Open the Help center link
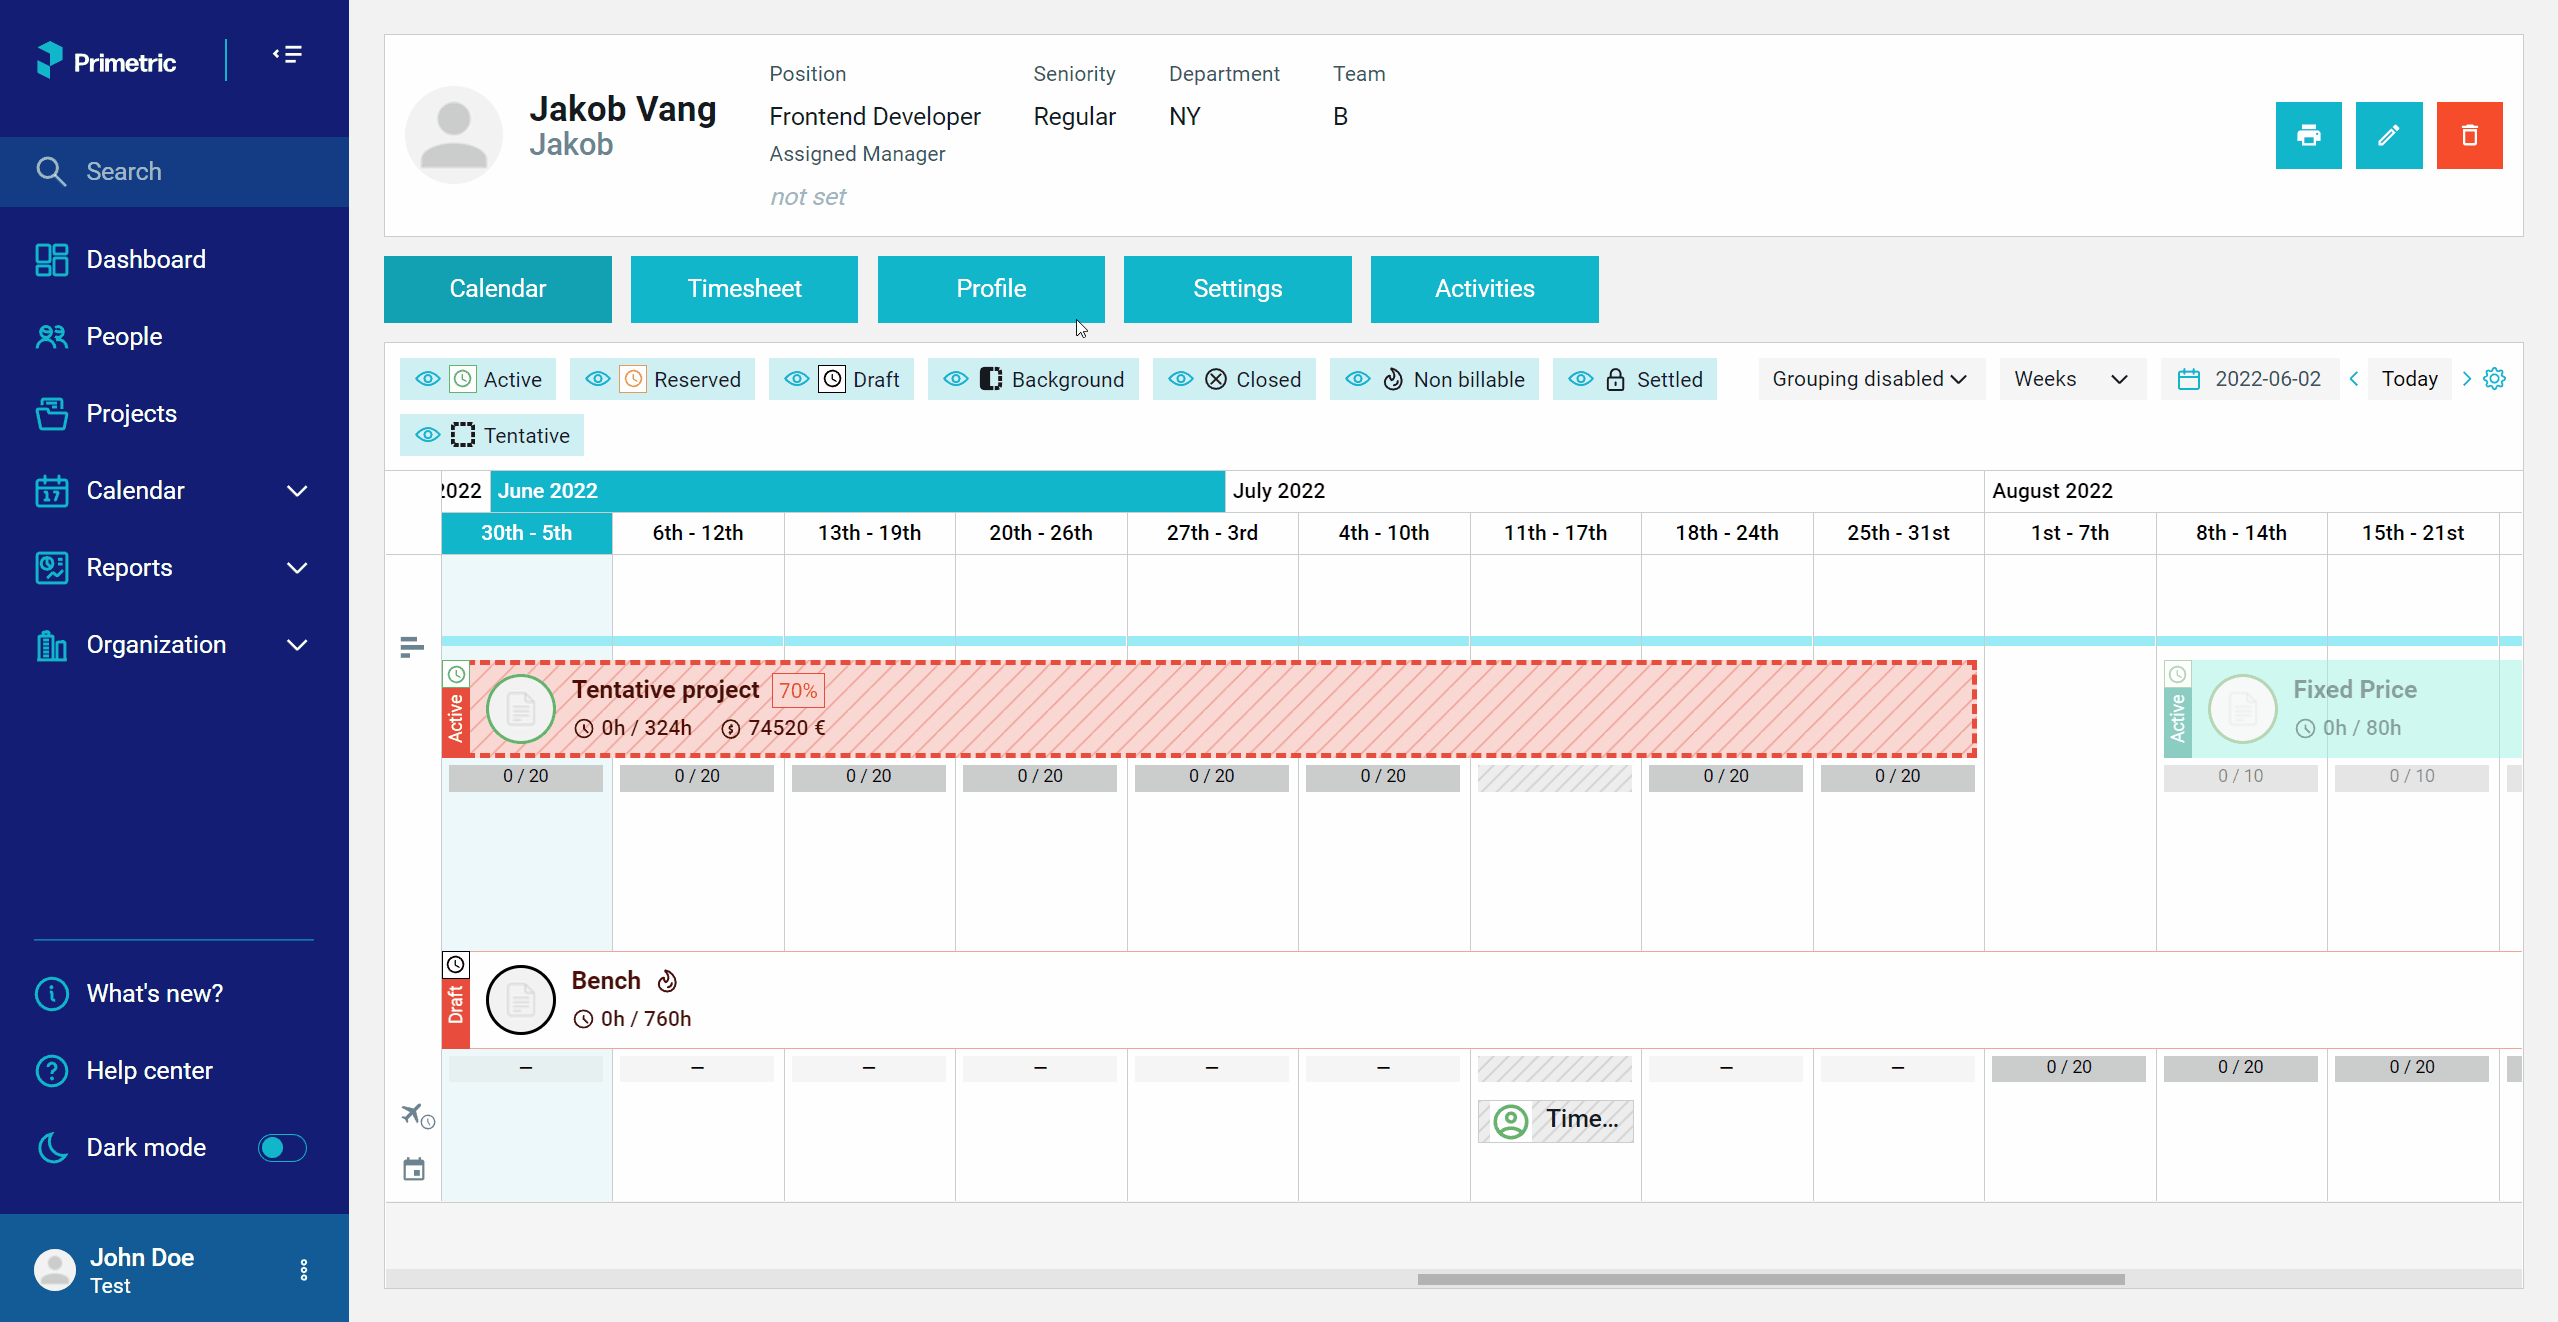This screenshot has width=2558, height=1322. (x=149, y=1070)
